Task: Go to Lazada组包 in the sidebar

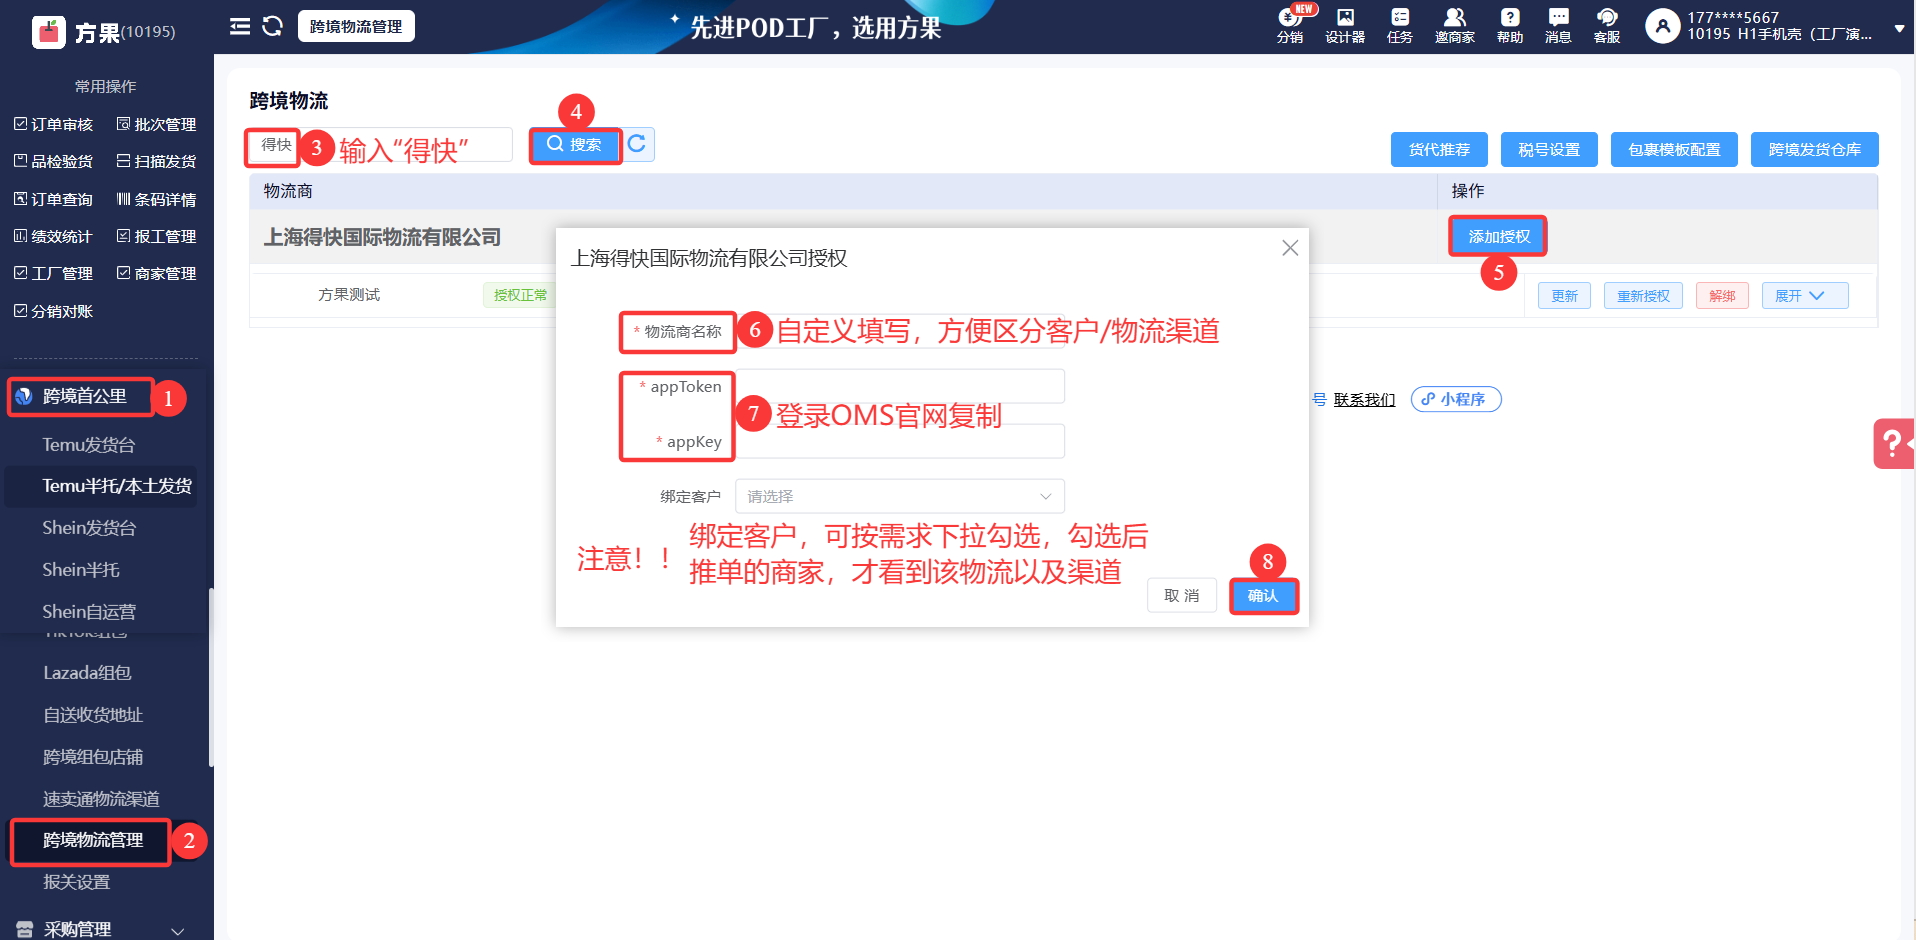Action: coord(88,673)
